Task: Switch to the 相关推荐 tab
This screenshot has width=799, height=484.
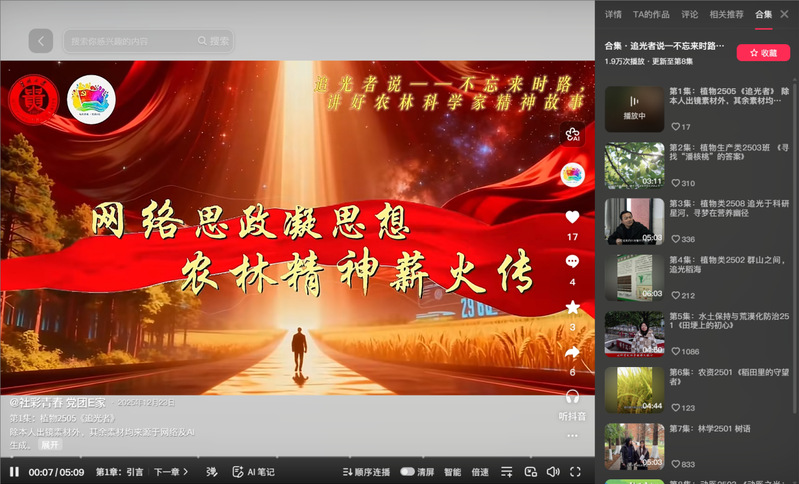Action: [726, 14]
